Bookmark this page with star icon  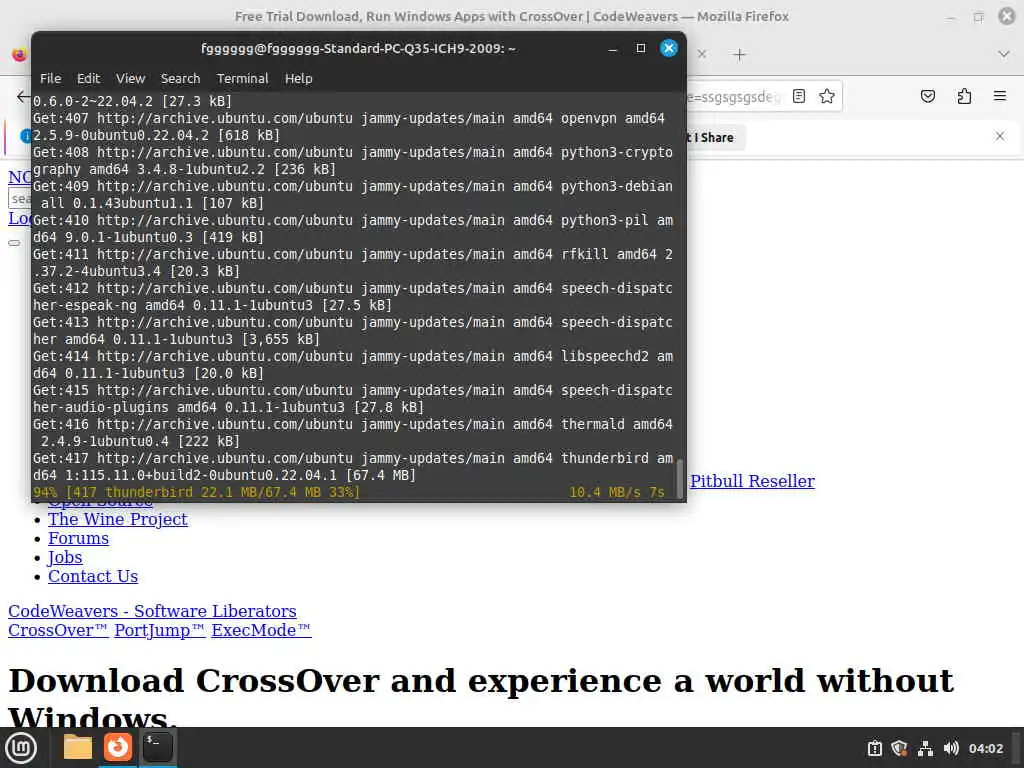tap(827, 97)
